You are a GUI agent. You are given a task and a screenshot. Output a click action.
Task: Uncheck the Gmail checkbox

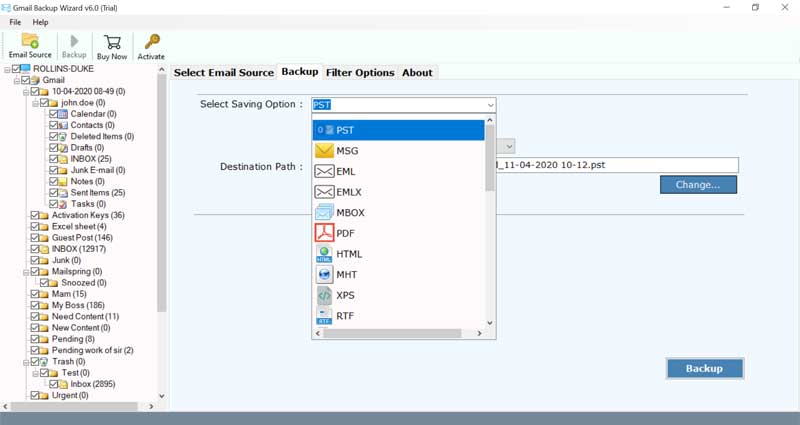pos(25,80)
